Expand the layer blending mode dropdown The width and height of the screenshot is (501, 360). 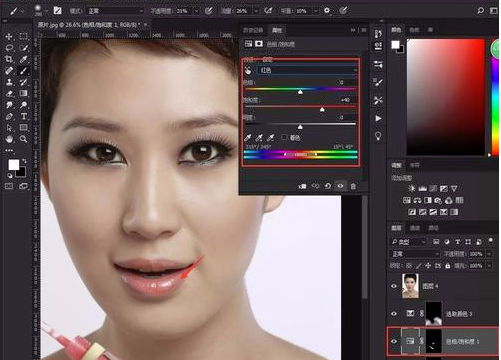click(x=415, y=254)
